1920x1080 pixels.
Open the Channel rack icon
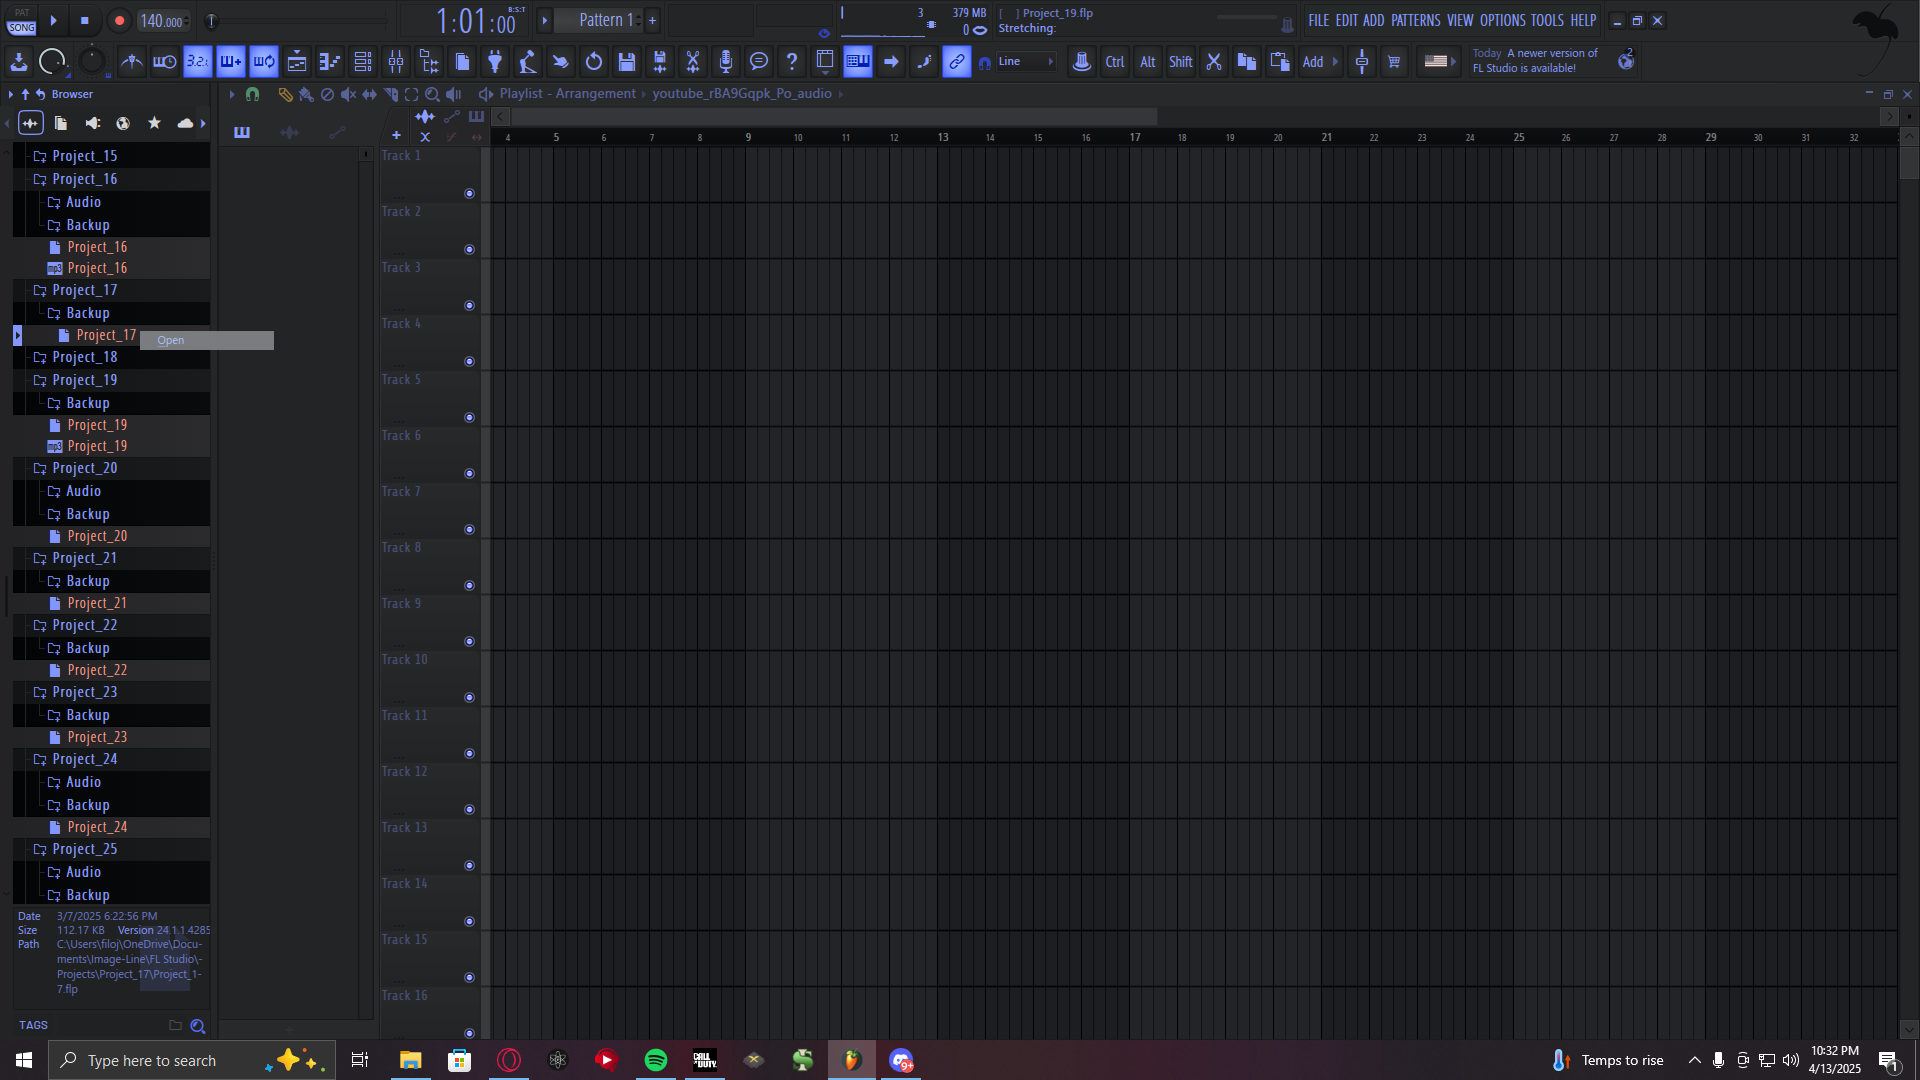tap(363, 62)
